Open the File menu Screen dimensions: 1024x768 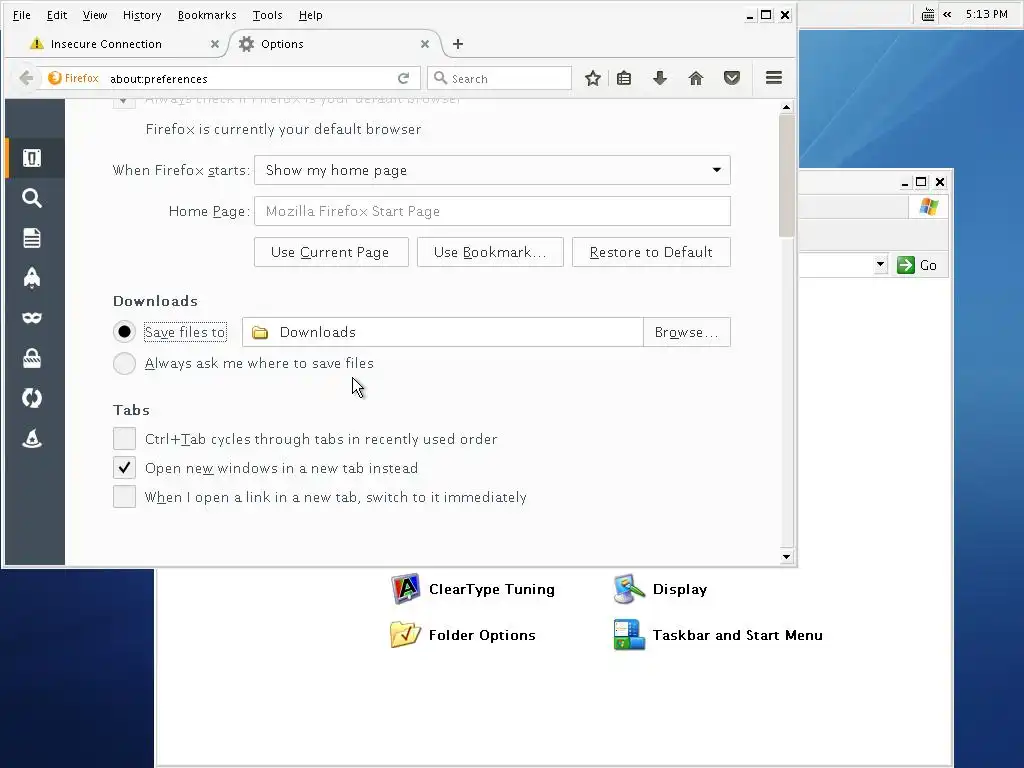point(22,15)
